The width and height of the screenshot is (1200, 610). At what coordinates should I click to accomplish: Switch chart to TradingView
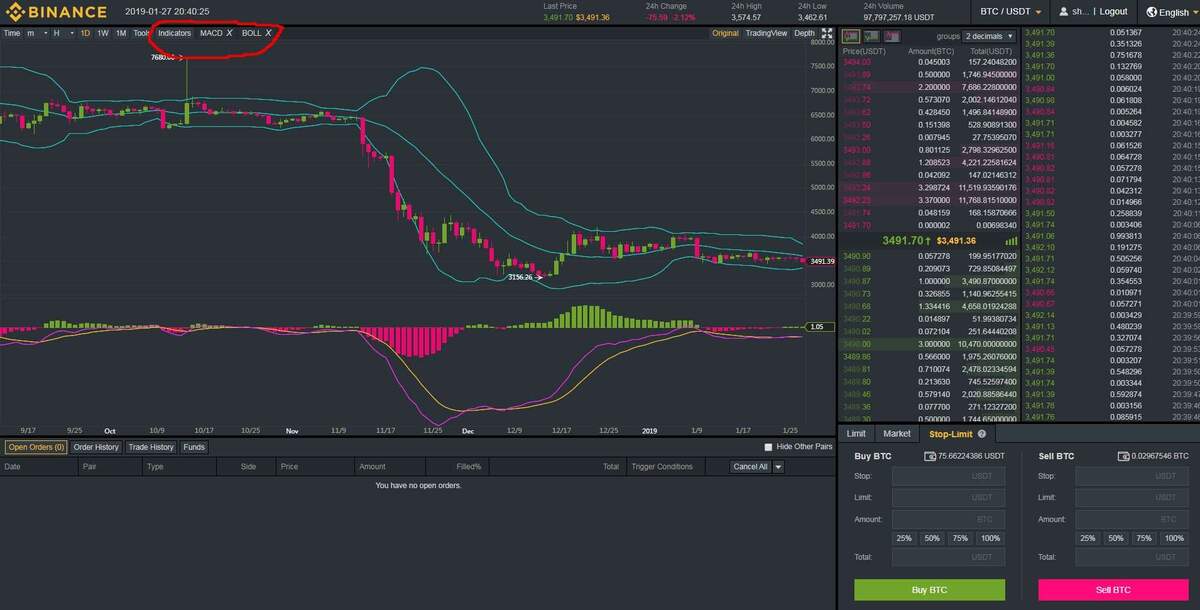[766, 33]
